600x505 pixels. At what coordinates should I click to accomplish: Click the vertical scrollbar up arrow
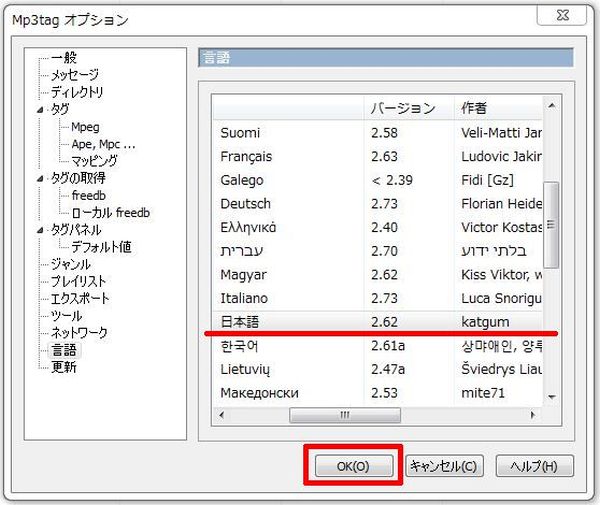tap(551, 106)
